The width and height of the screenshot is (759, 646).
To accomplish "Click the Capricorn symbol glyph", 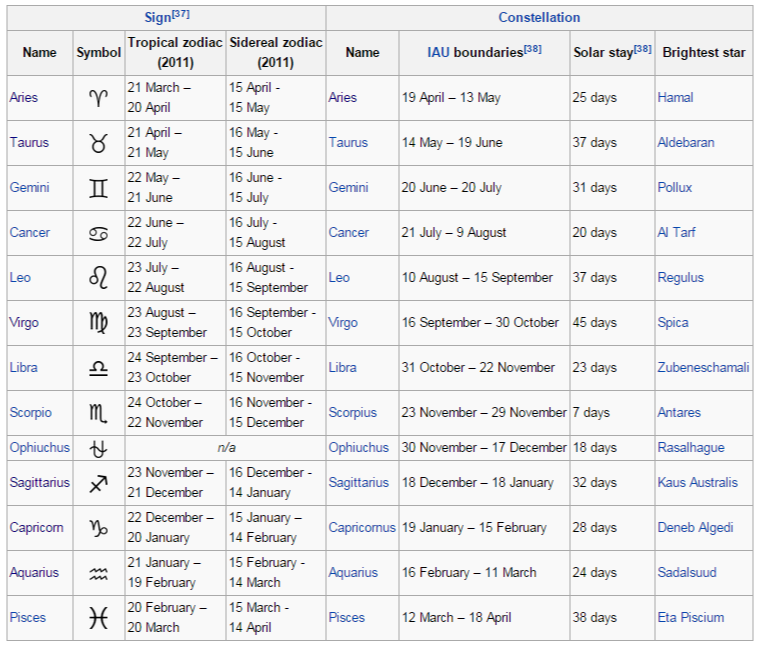I will 98,528.
